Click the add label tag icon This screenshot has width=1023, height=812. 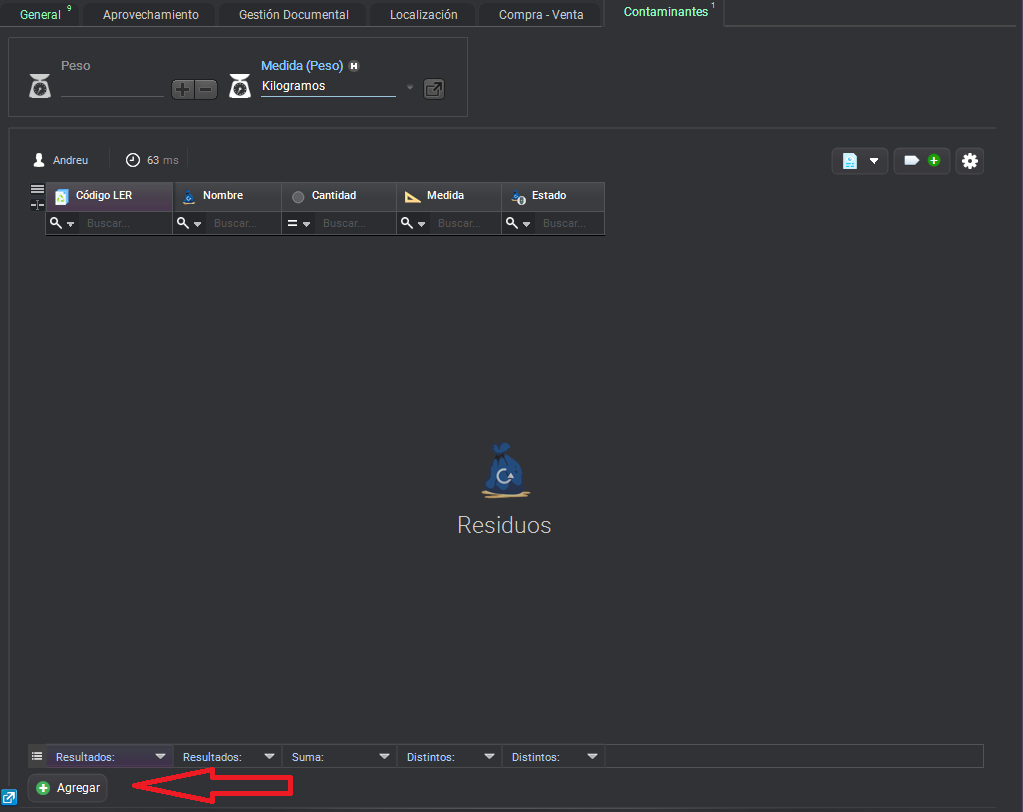coord(921,161)
